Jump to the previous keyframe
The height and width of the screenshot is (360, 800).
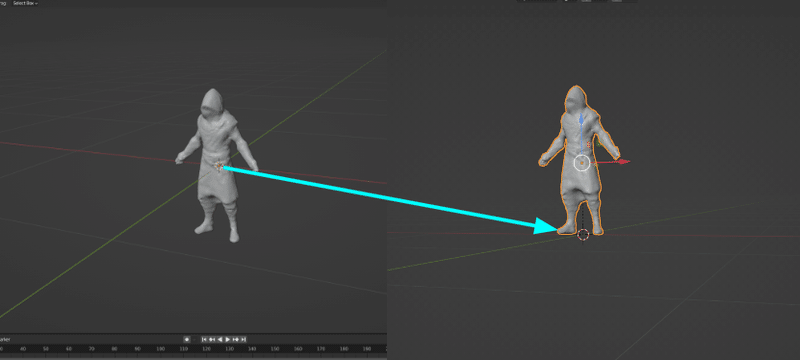tap(212, 340)
